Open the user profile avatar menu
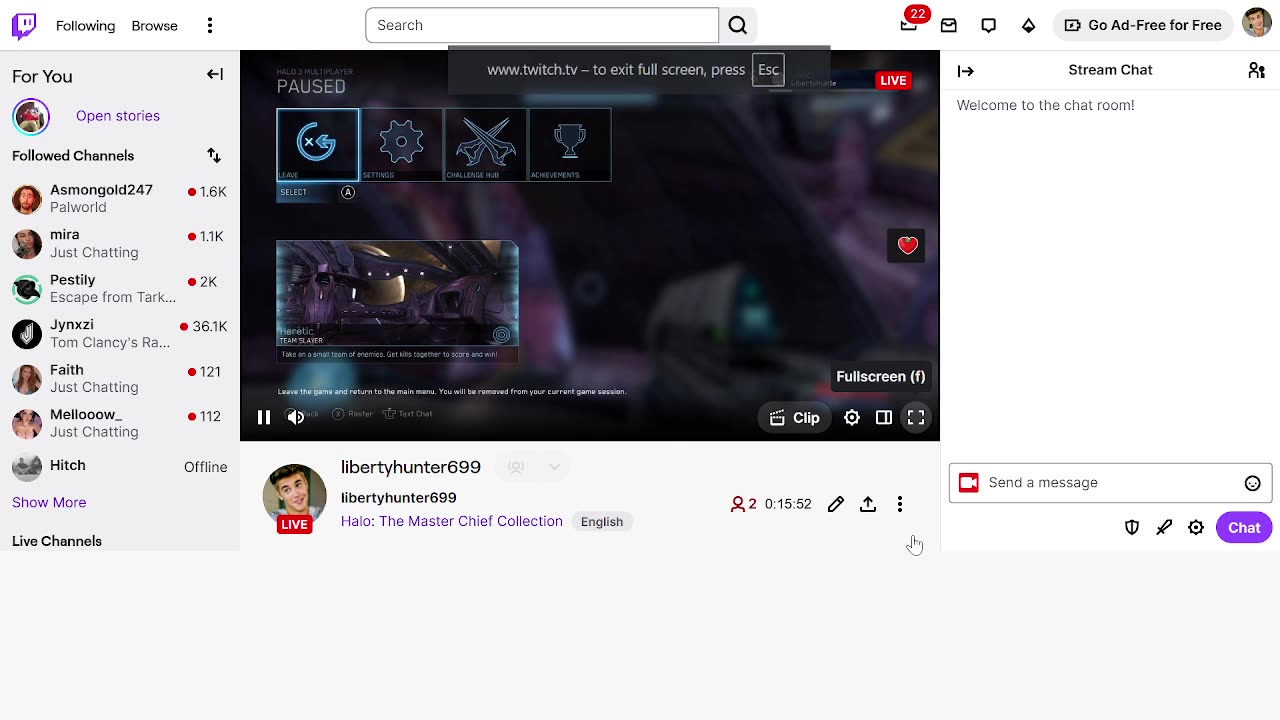 1257,23
